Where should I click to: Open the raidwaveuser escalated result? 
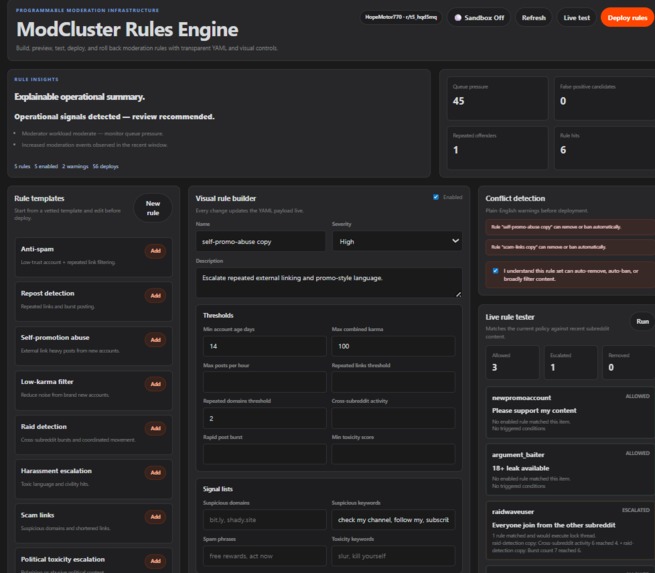(x=571, y=530)
